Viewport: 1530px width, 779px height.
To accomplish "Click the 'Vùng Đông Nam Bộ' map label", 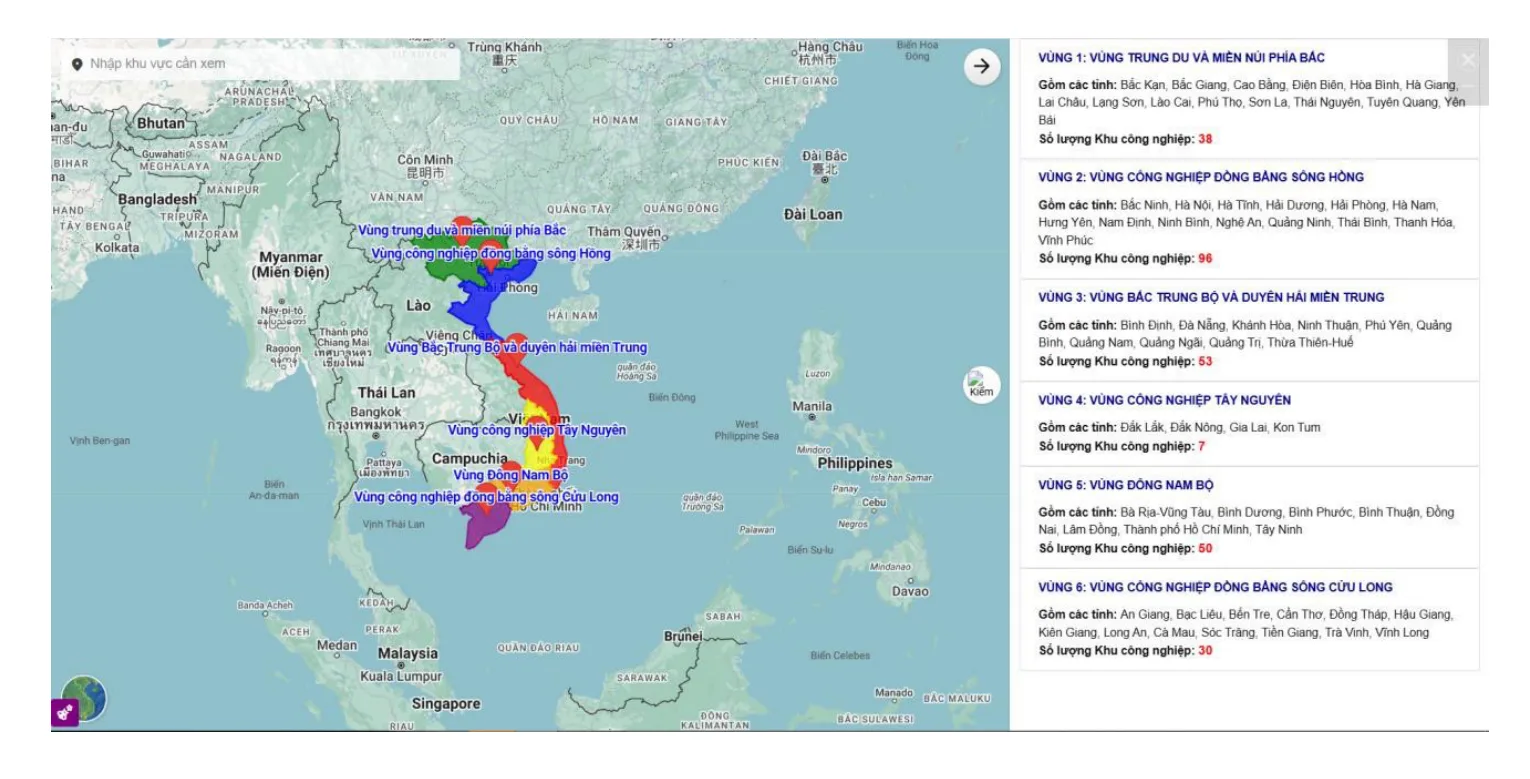I will [x=510, y=475].
